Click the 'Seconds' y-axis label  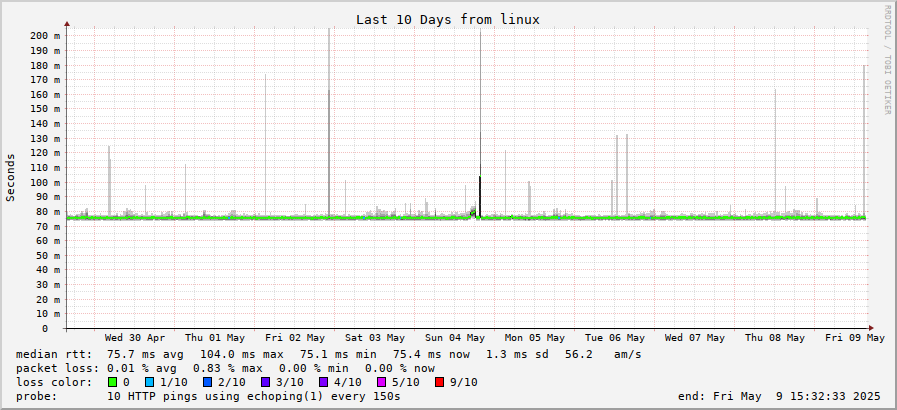click(x=10, y=177)
